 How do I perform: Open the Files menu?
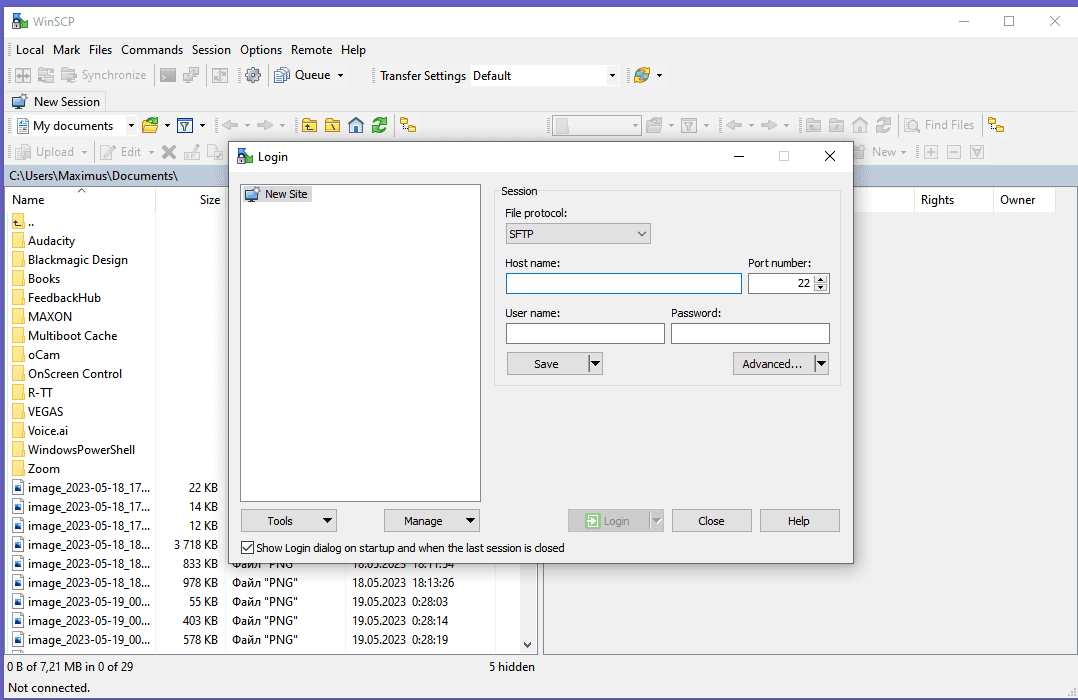click(x=100, y=50)
